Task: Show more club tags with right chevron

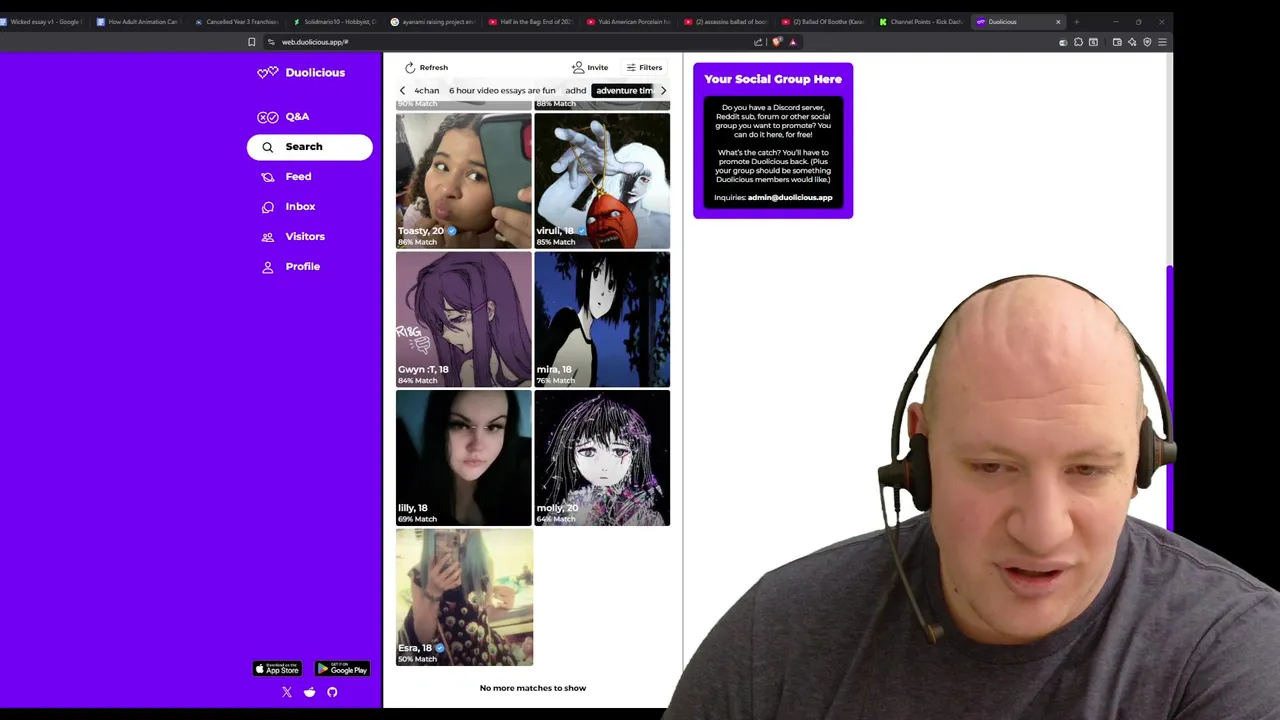Action: [x=663, y=91]
